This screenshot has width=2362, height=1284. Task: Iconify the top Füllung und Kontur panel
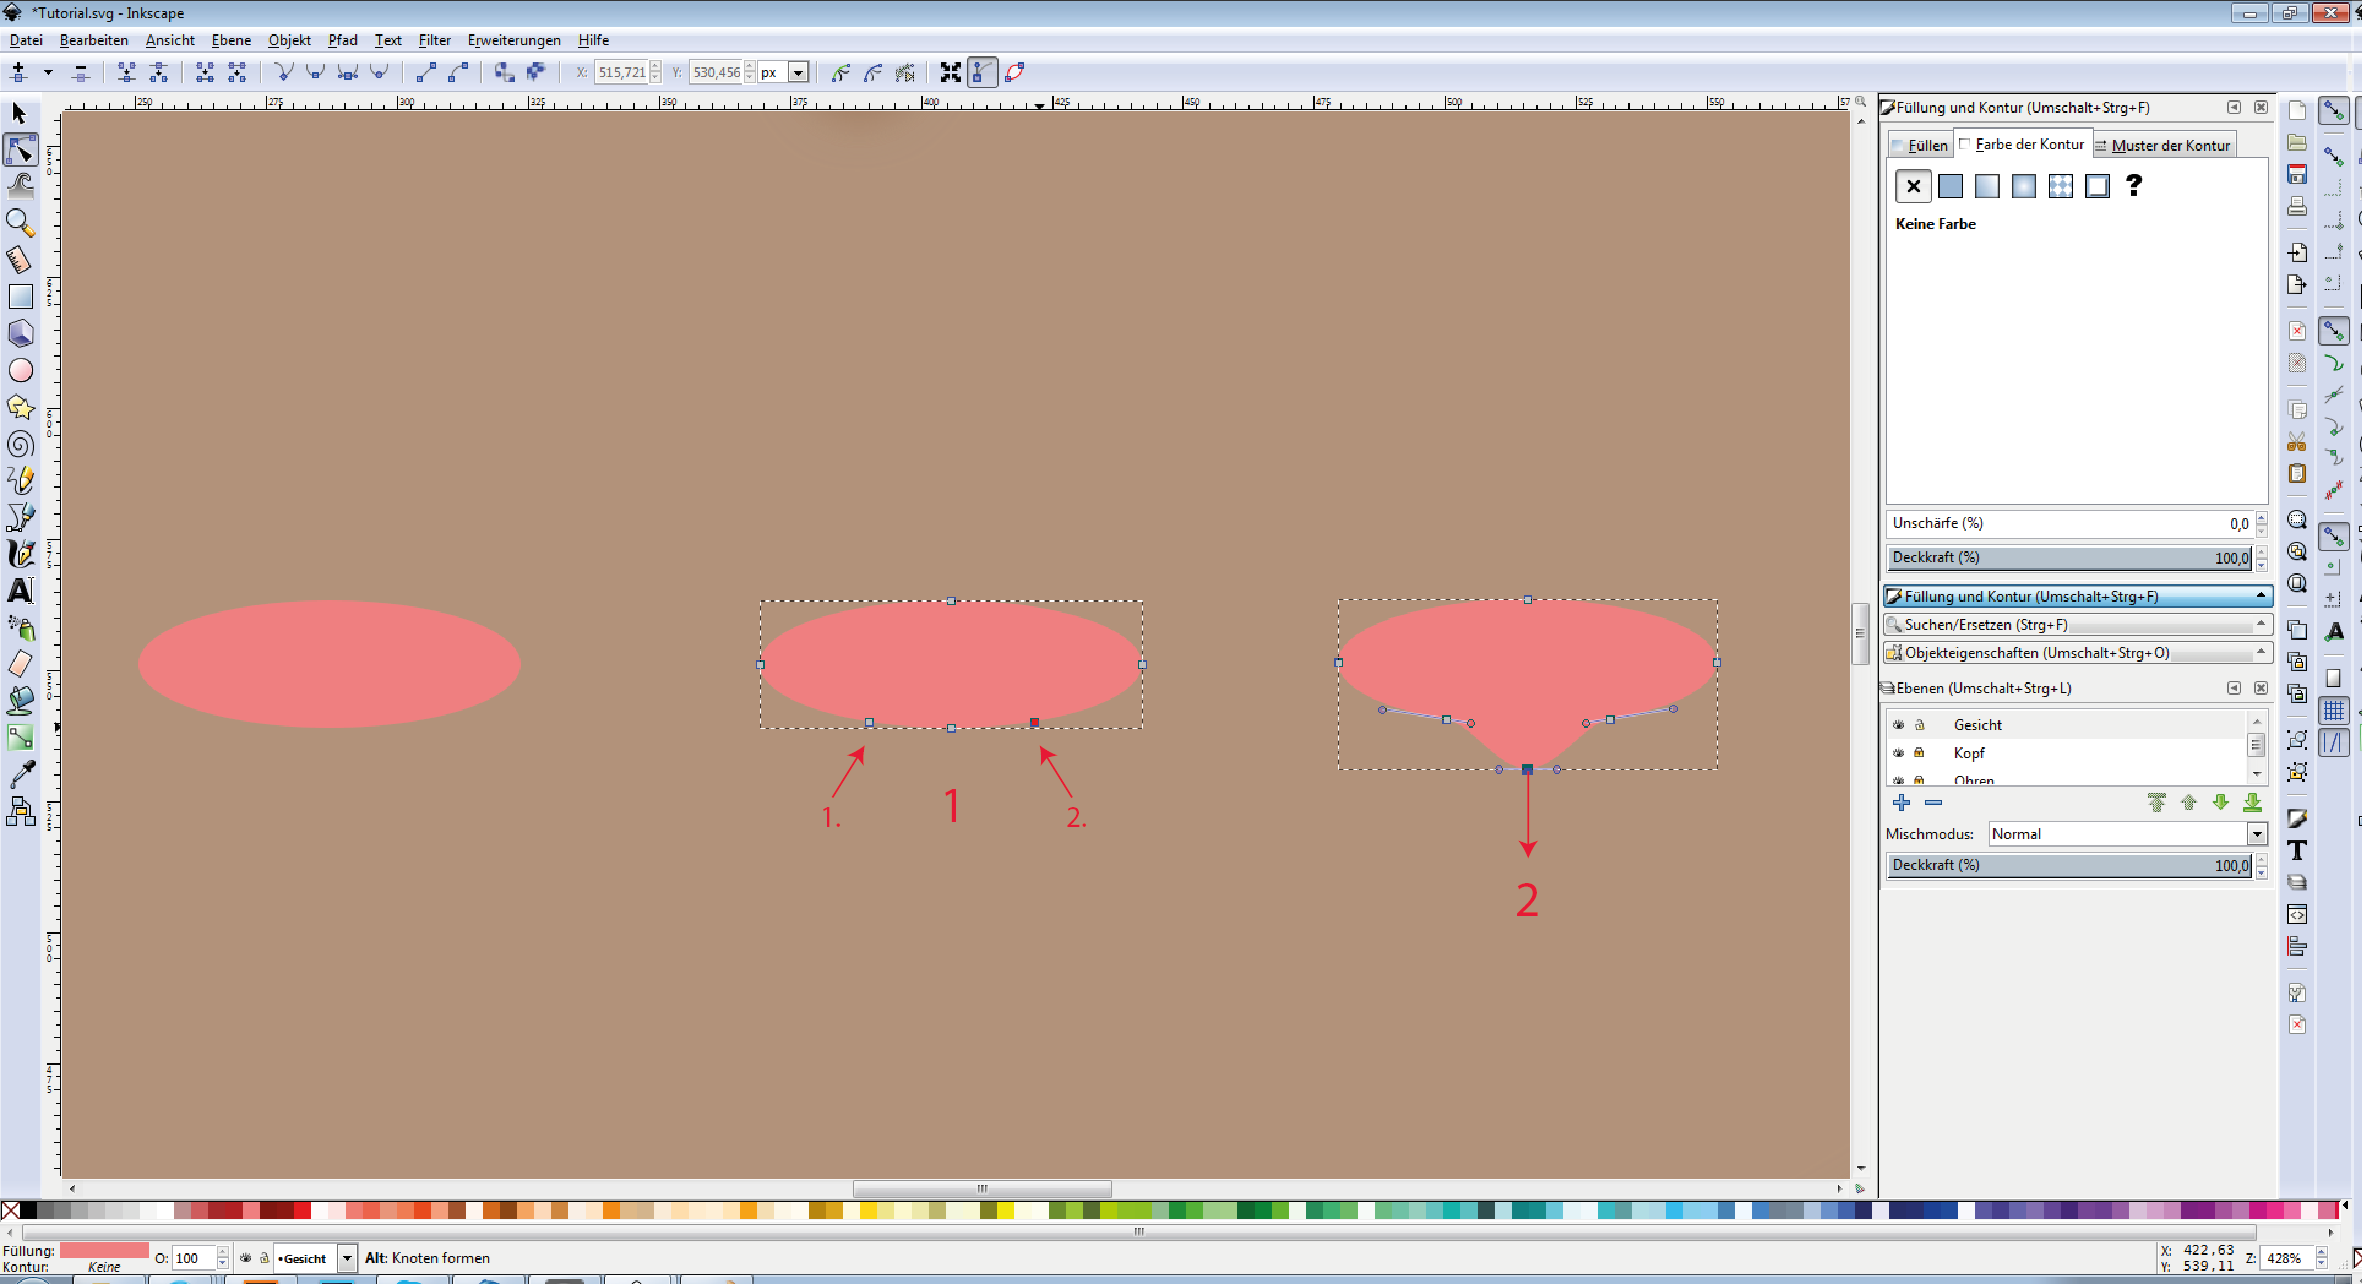(2234, 107)
